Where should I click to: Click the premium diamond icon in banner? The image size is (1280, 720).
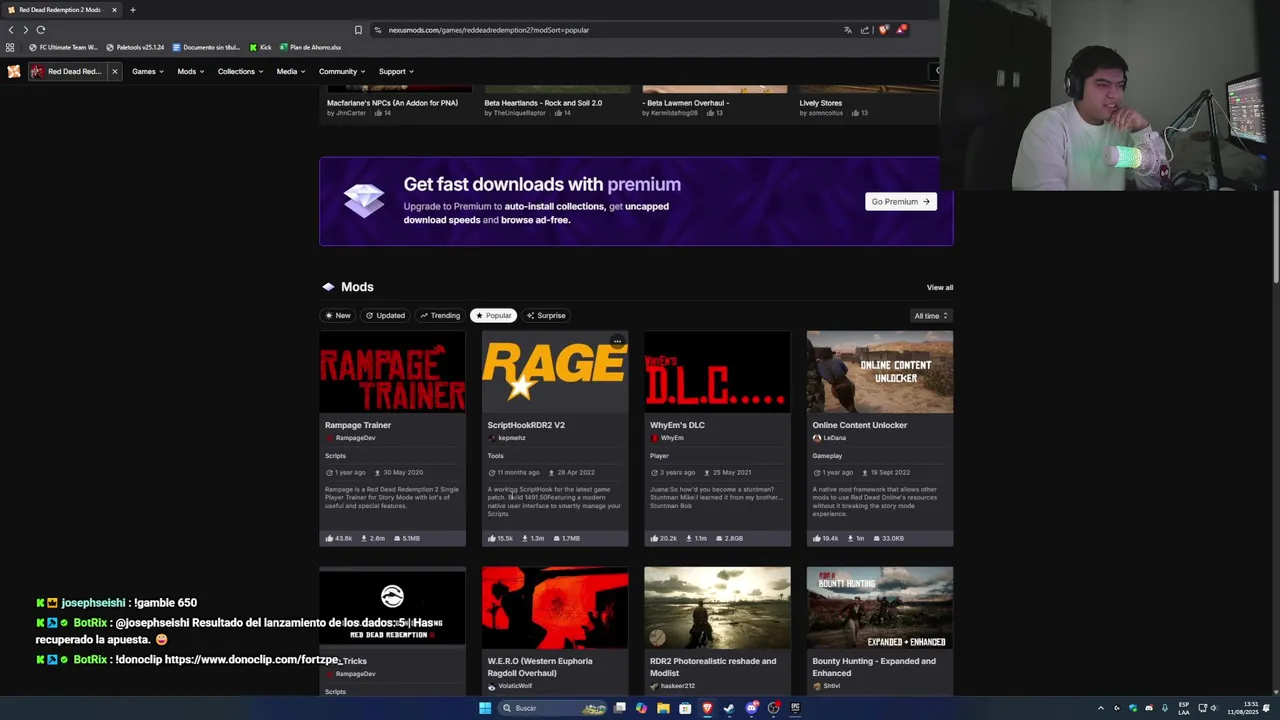pos(364,200)
